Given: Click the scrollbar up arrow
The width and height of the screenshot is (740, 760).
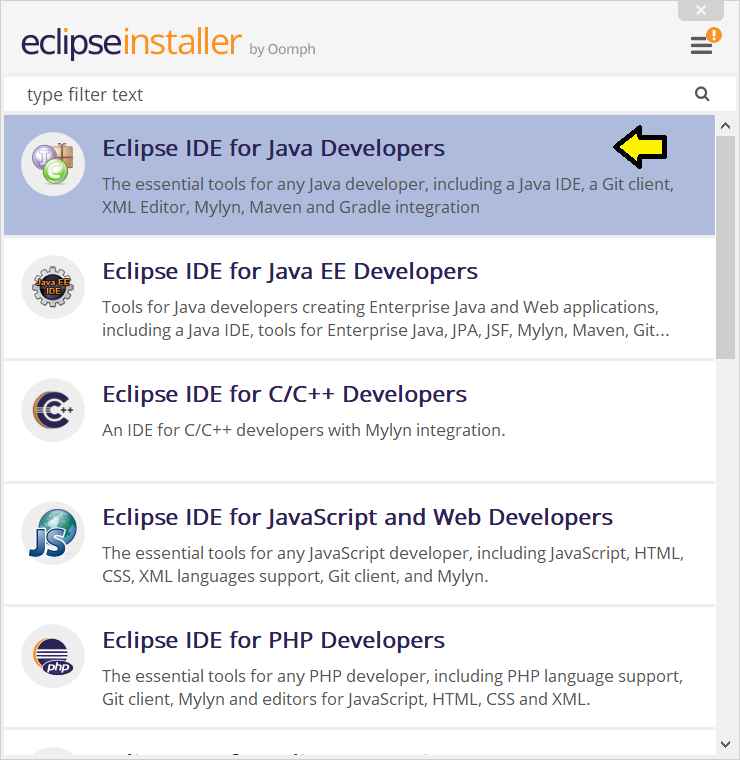Looking at the screenshot, I should (x=725, y=126).
